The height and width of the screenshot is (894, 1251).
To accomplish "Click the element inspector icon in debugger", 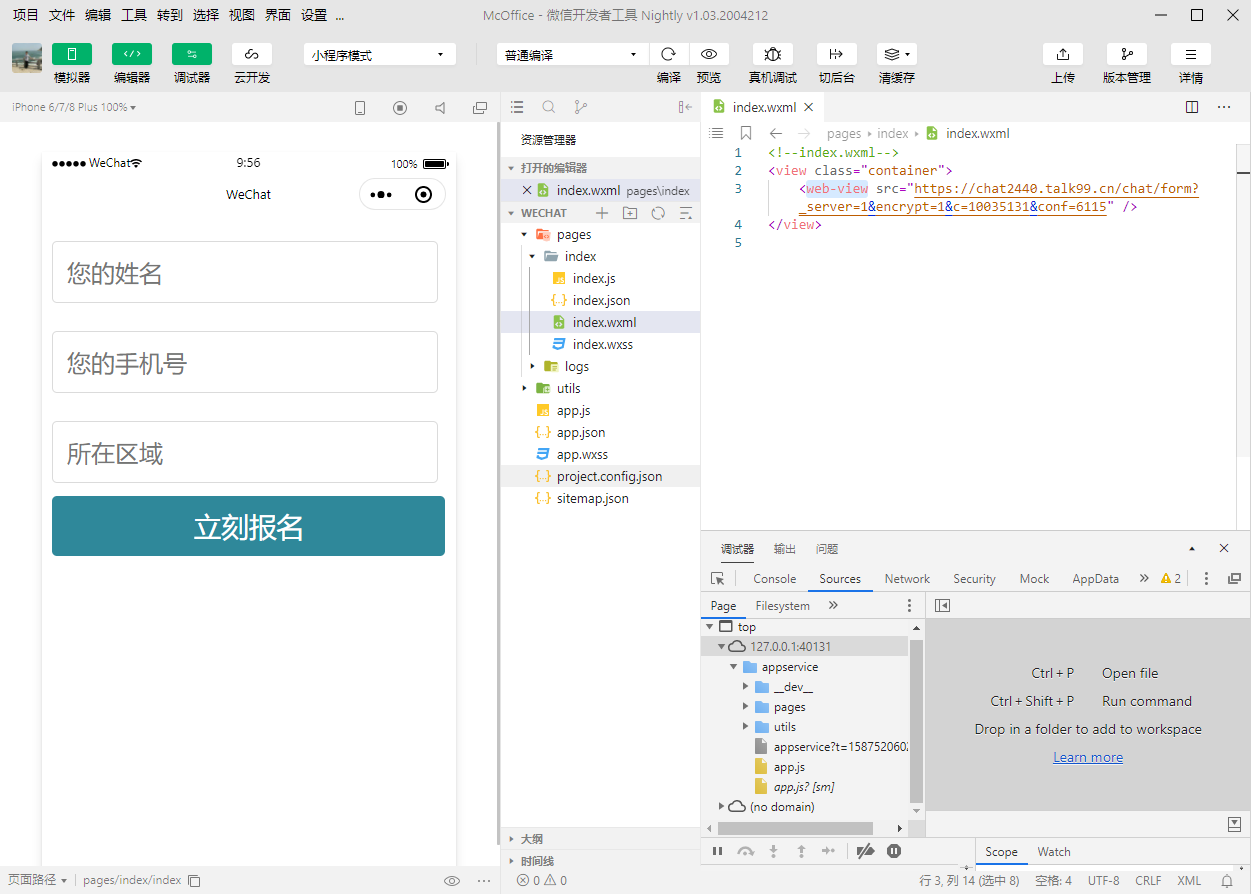I will (717, 579).
